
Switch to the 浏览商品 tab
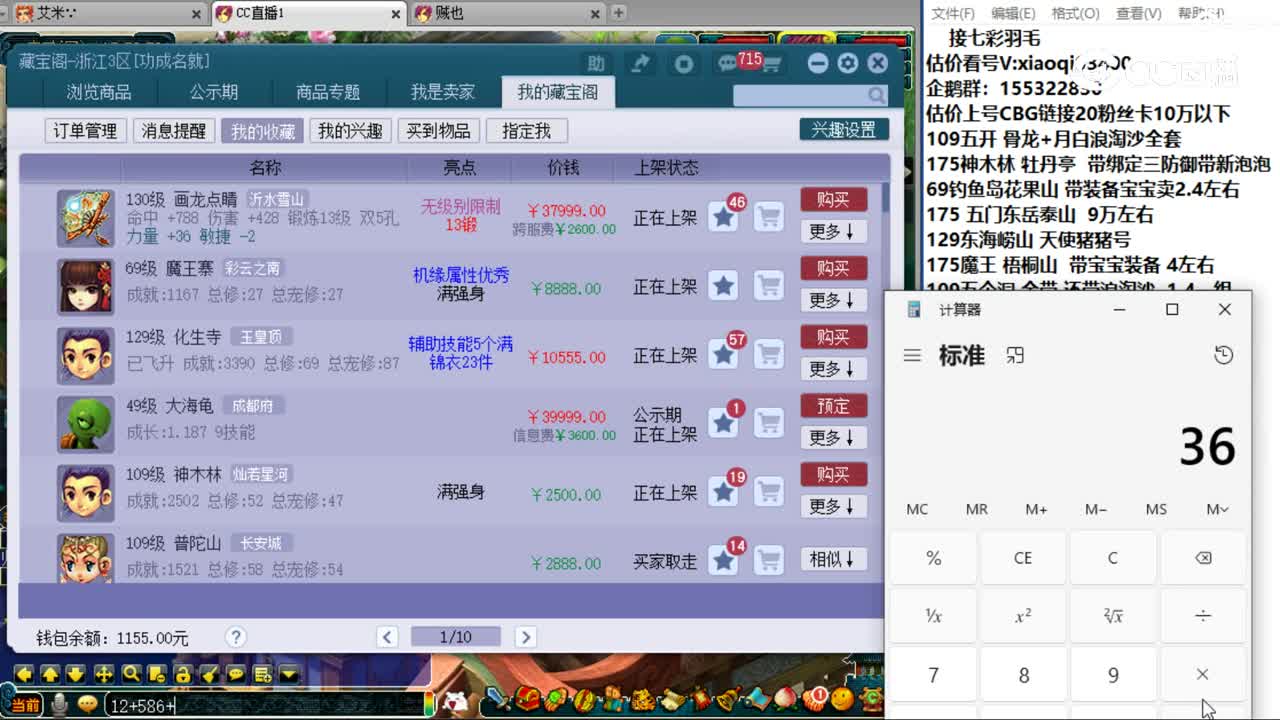99,89
